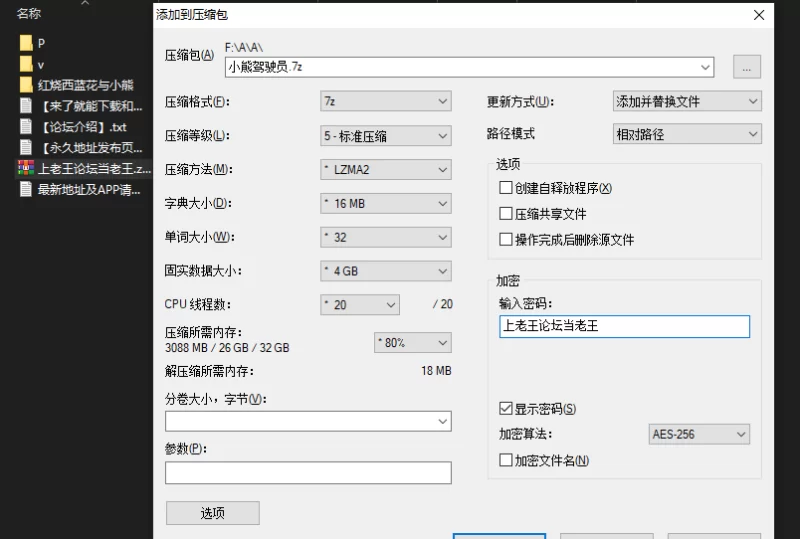Click the F:\A\A\ path text
This screenshot has height=539, width=800.
[244, 47]
